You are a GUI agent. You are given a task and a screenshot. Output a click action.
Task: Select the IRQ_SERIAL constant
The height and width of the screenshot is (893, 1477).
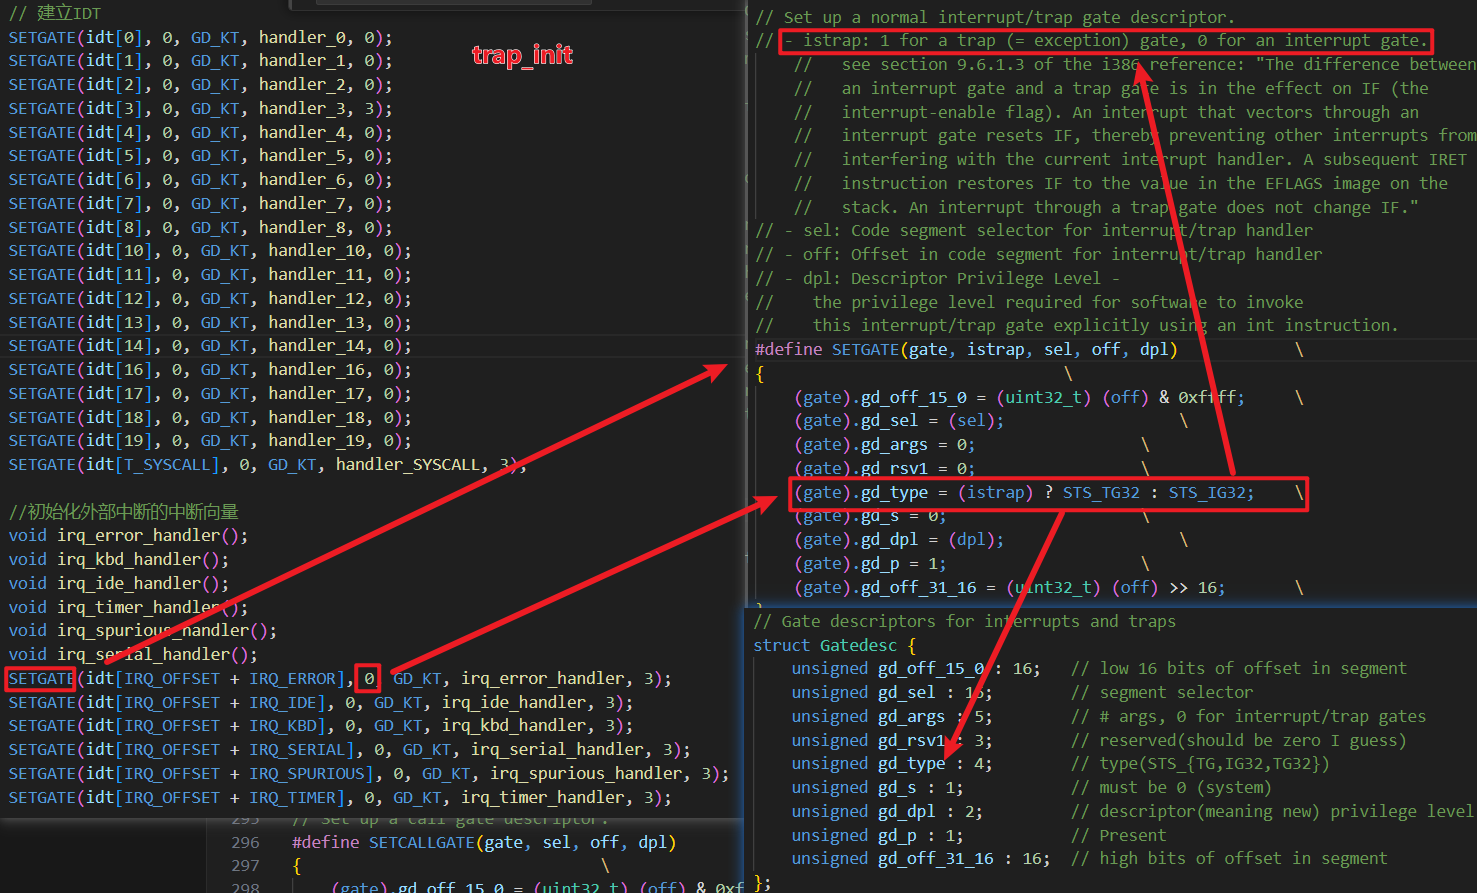tap(297, 749)
